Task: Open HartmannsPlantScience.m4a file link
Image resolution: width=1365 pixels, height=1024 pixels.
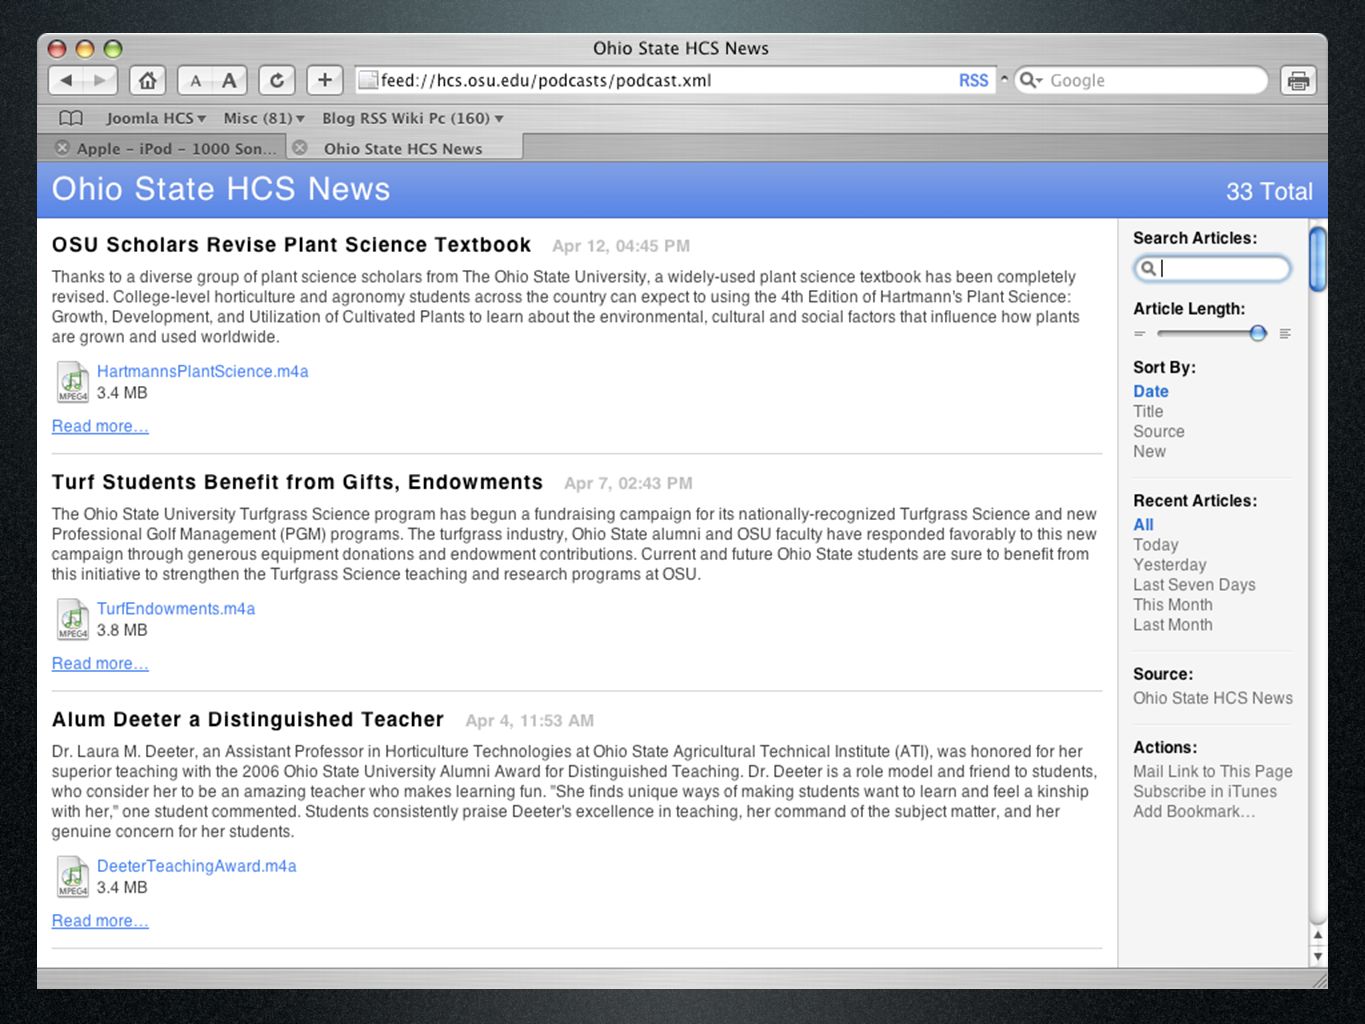Action: pyautogui.click(x=203, y=372)
